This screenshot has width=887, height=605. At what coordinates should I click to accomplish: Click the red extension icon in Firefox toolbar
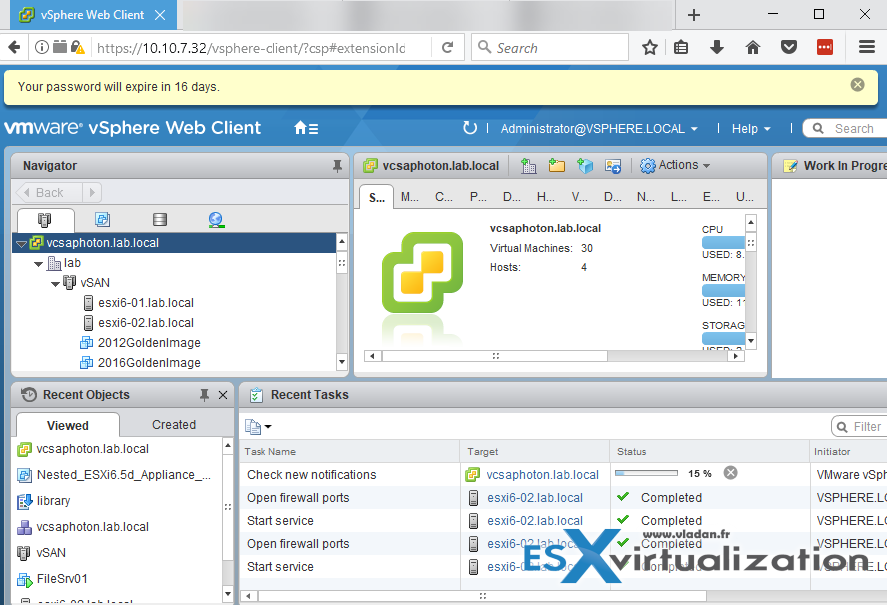click(825, 47)
